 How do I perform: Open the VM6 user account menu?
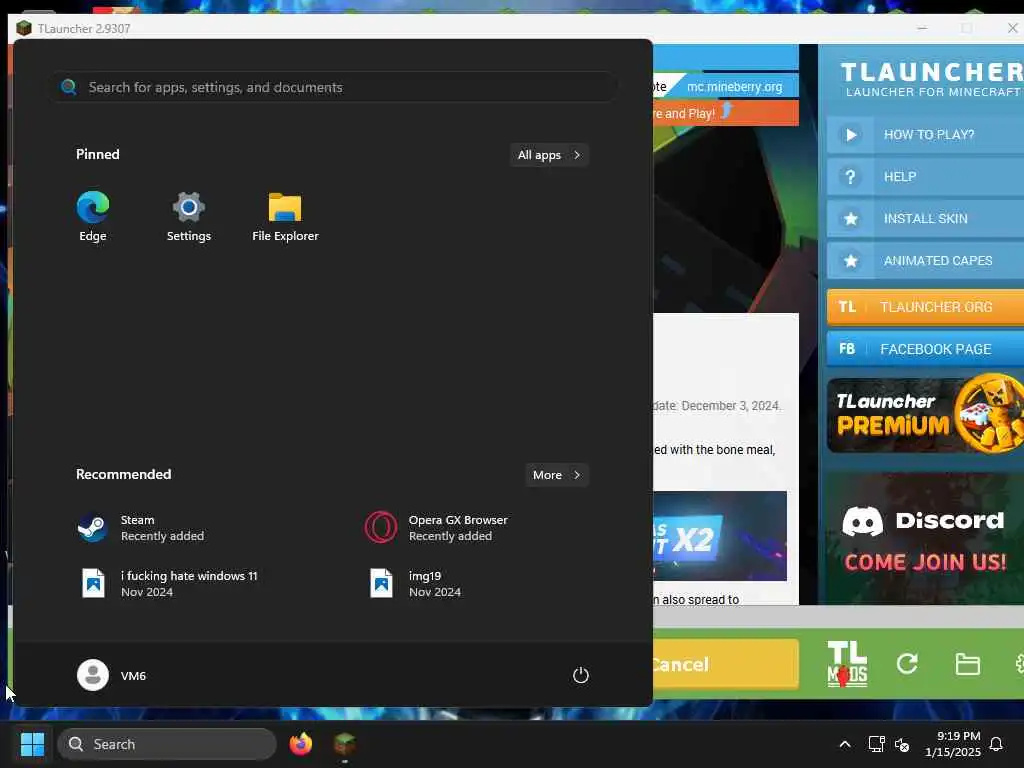pyautogui.click(x=112, y=675)
